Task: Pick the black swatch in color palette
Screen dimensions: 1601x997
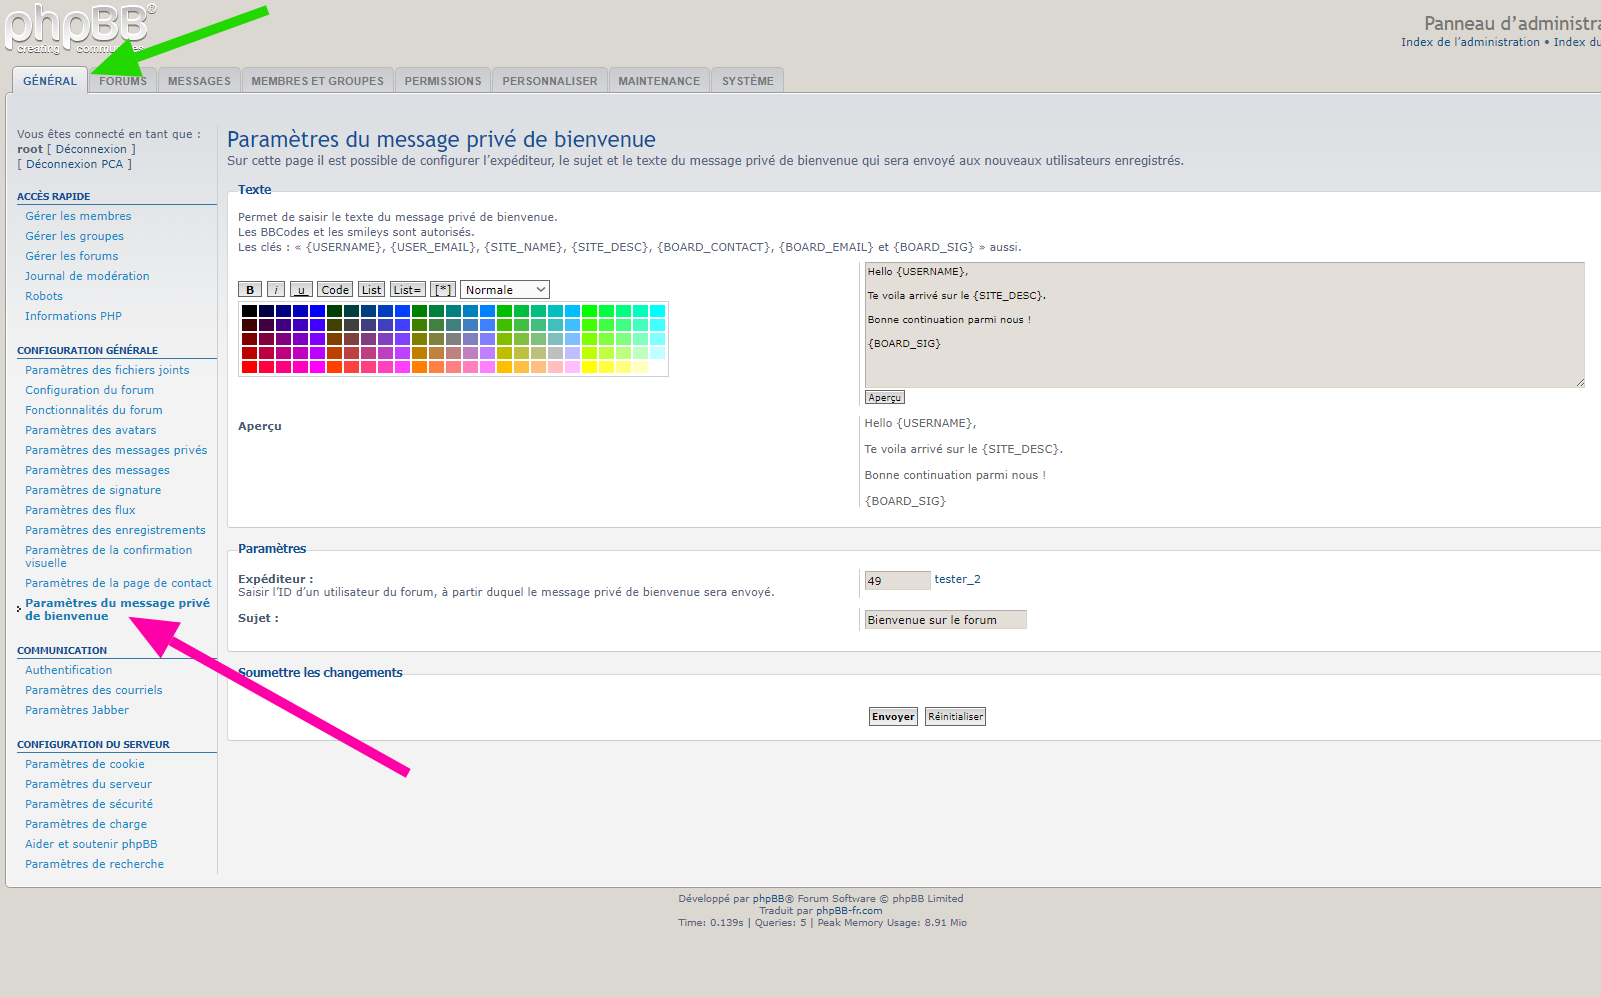Action: 249,311
